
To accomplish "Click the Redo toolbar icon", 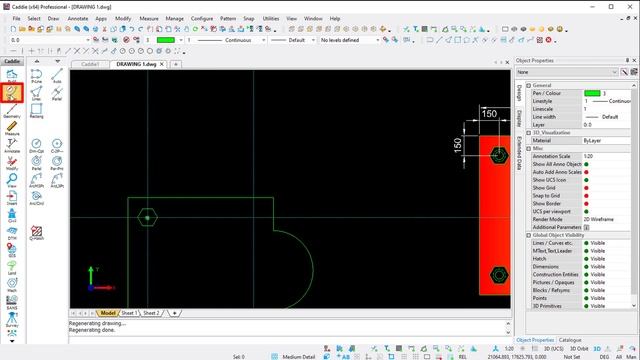I will (140, 29).
